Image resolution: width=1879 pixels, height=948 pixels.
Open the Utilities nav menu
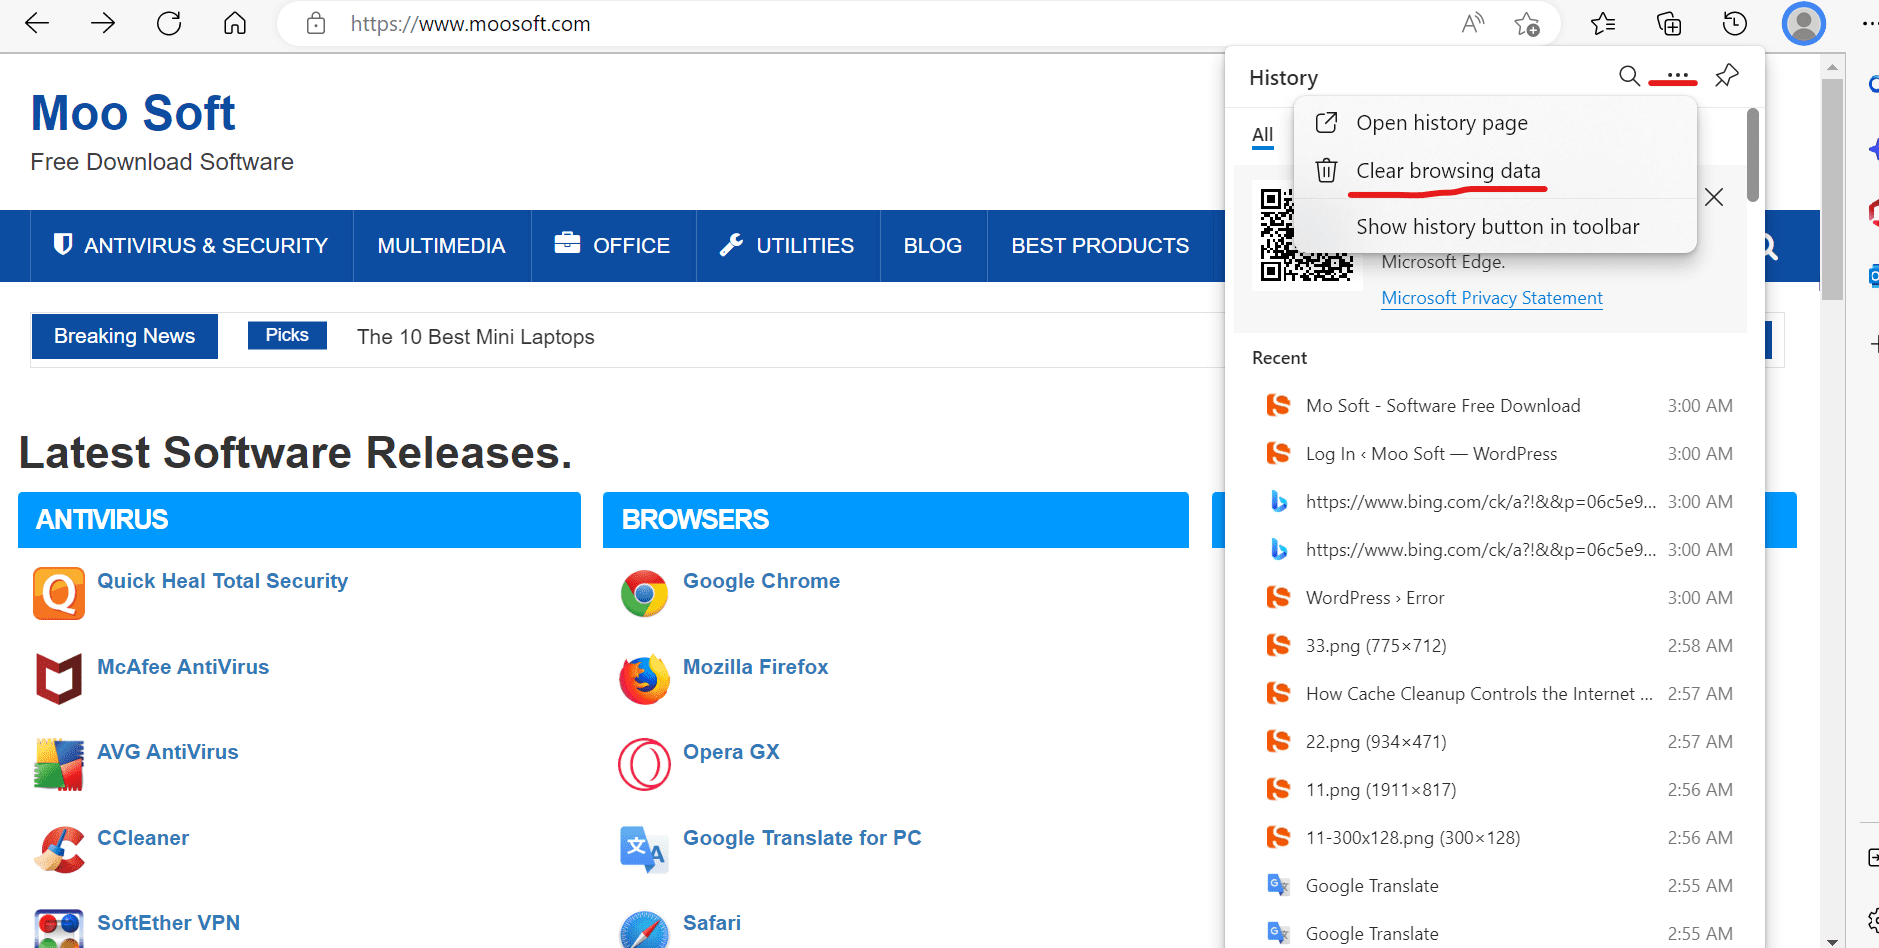click(x=787, y=246)
